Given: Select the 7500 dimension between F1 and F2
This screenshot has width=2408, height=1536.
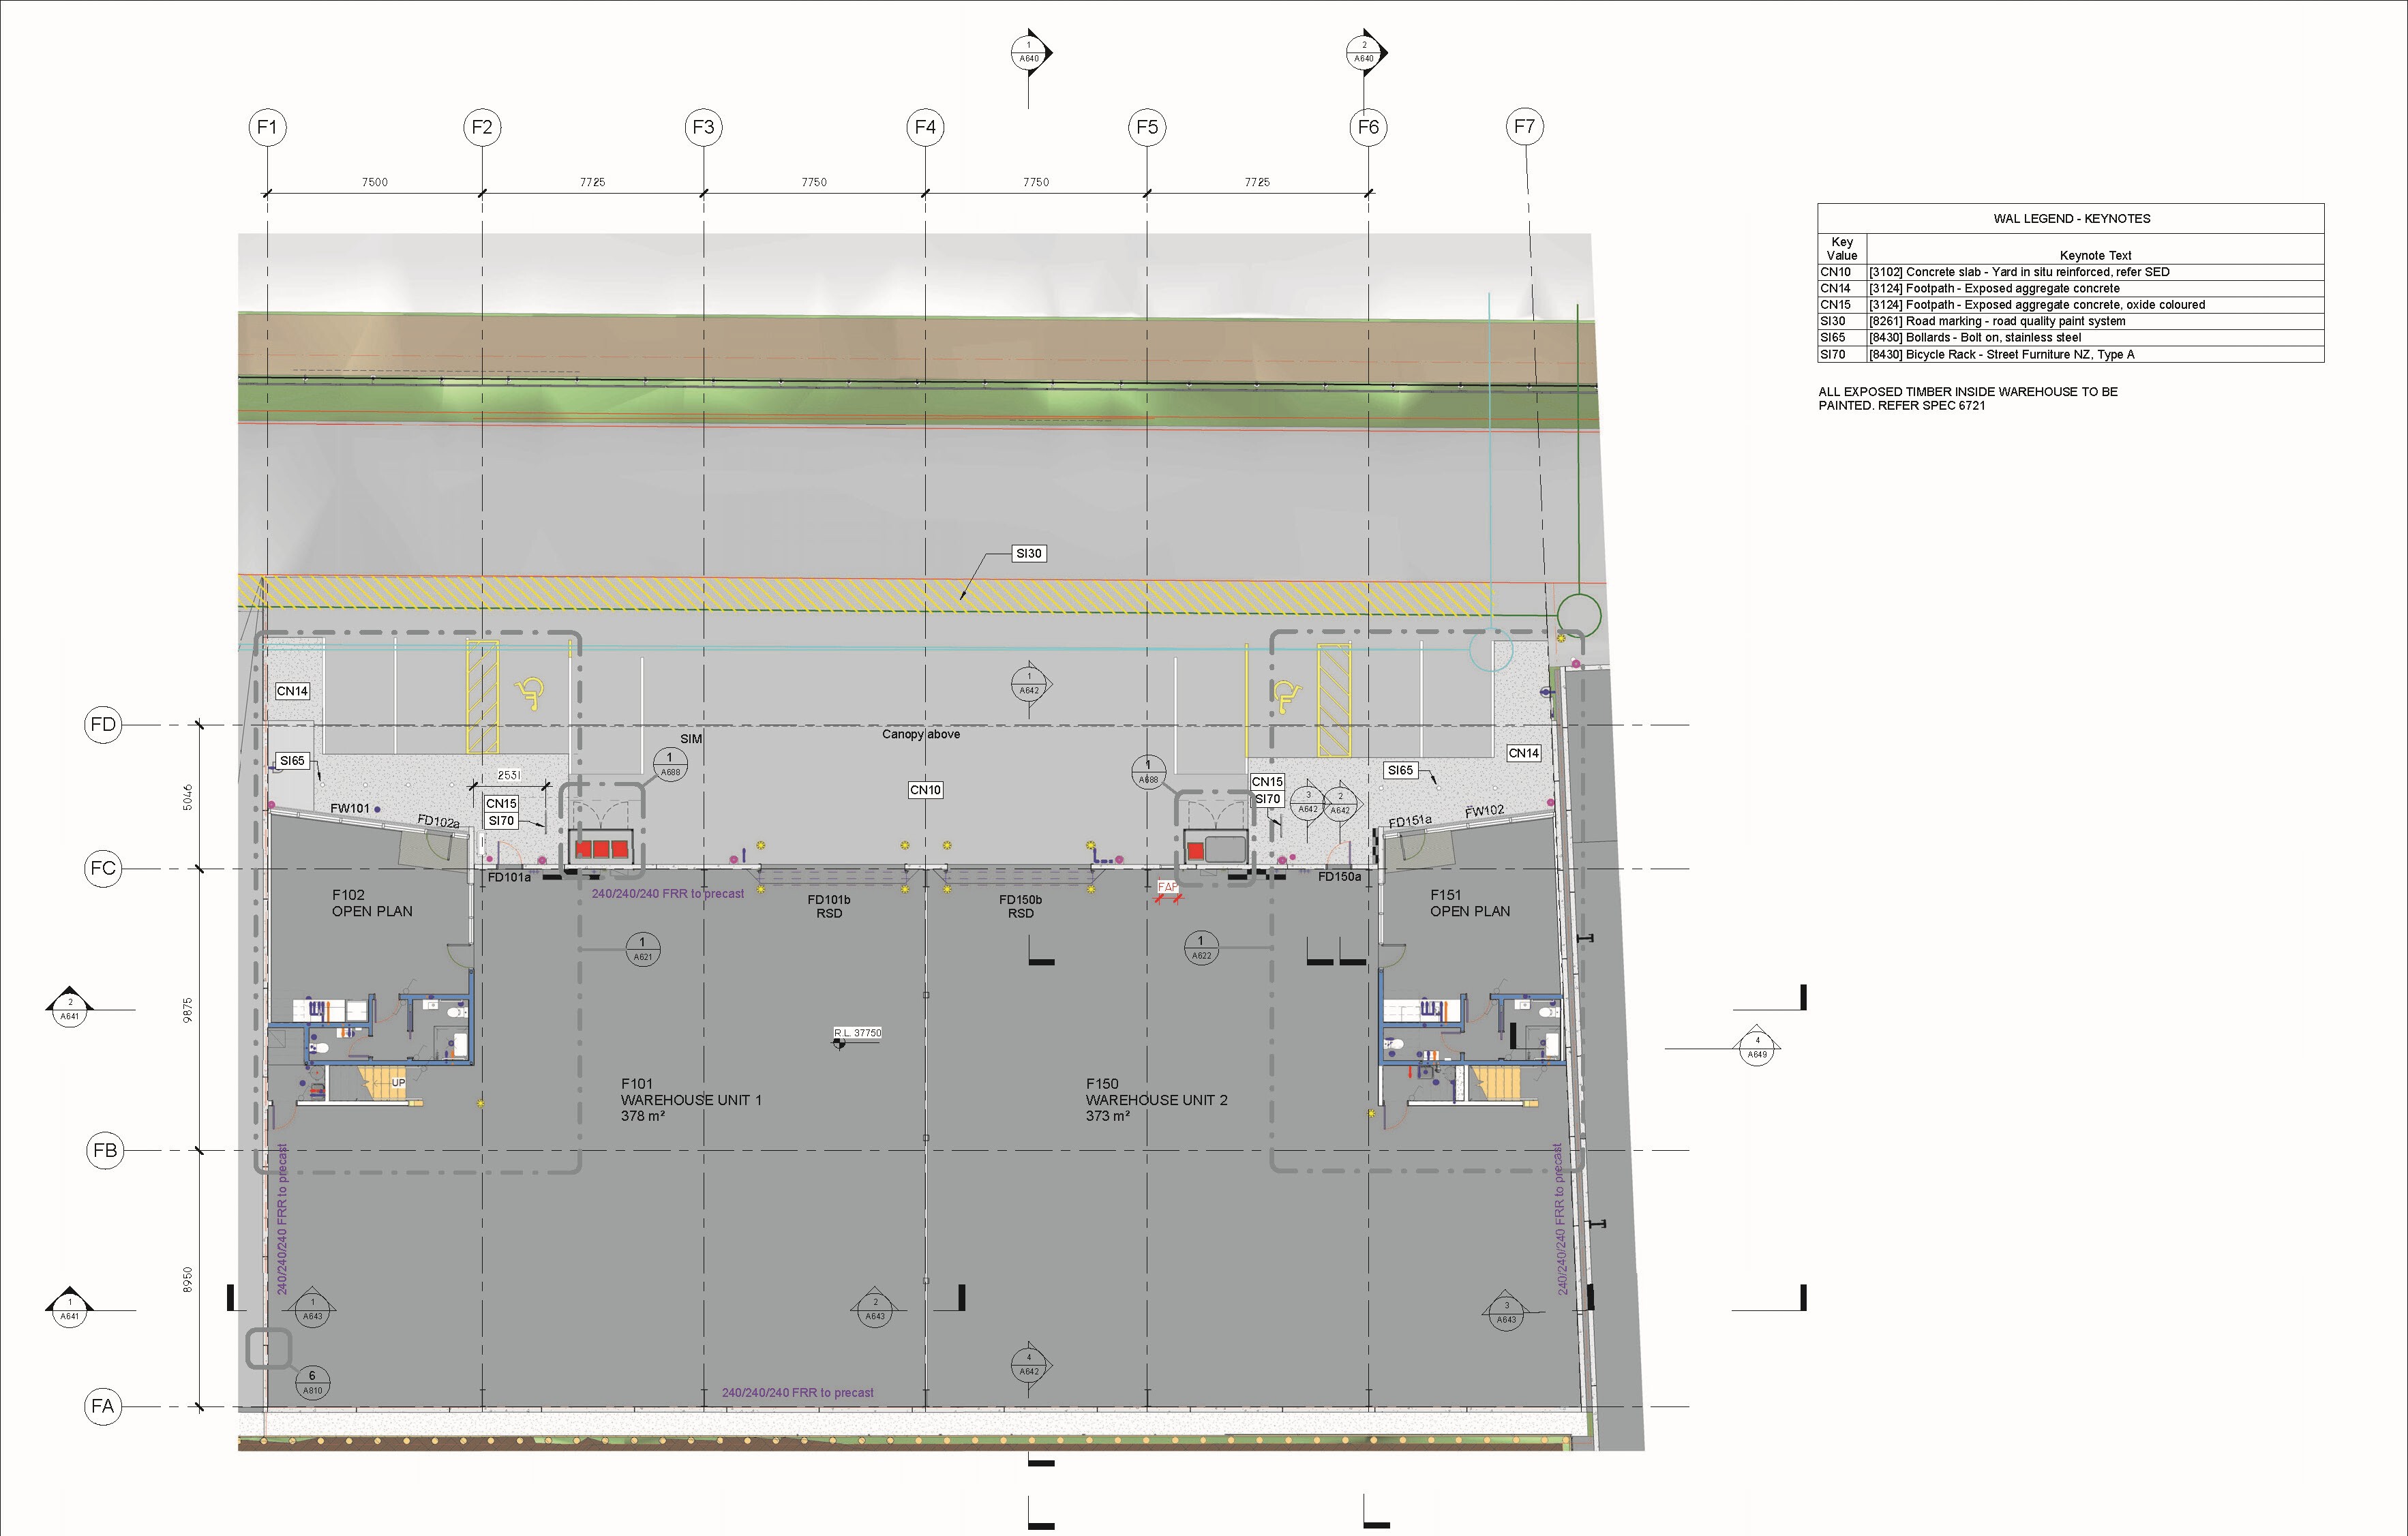Looking at the screenshot, I should (375, 182).
